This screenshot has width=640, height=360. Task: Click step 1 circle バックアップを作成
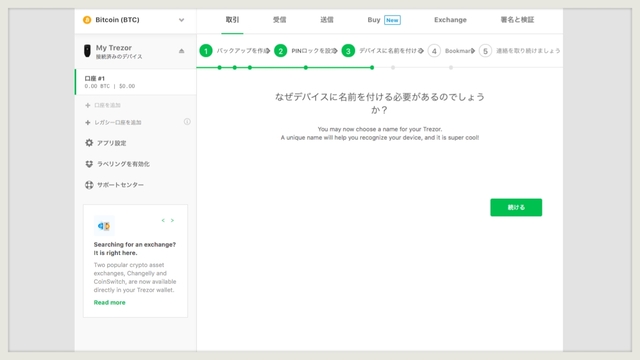point(206,51)
